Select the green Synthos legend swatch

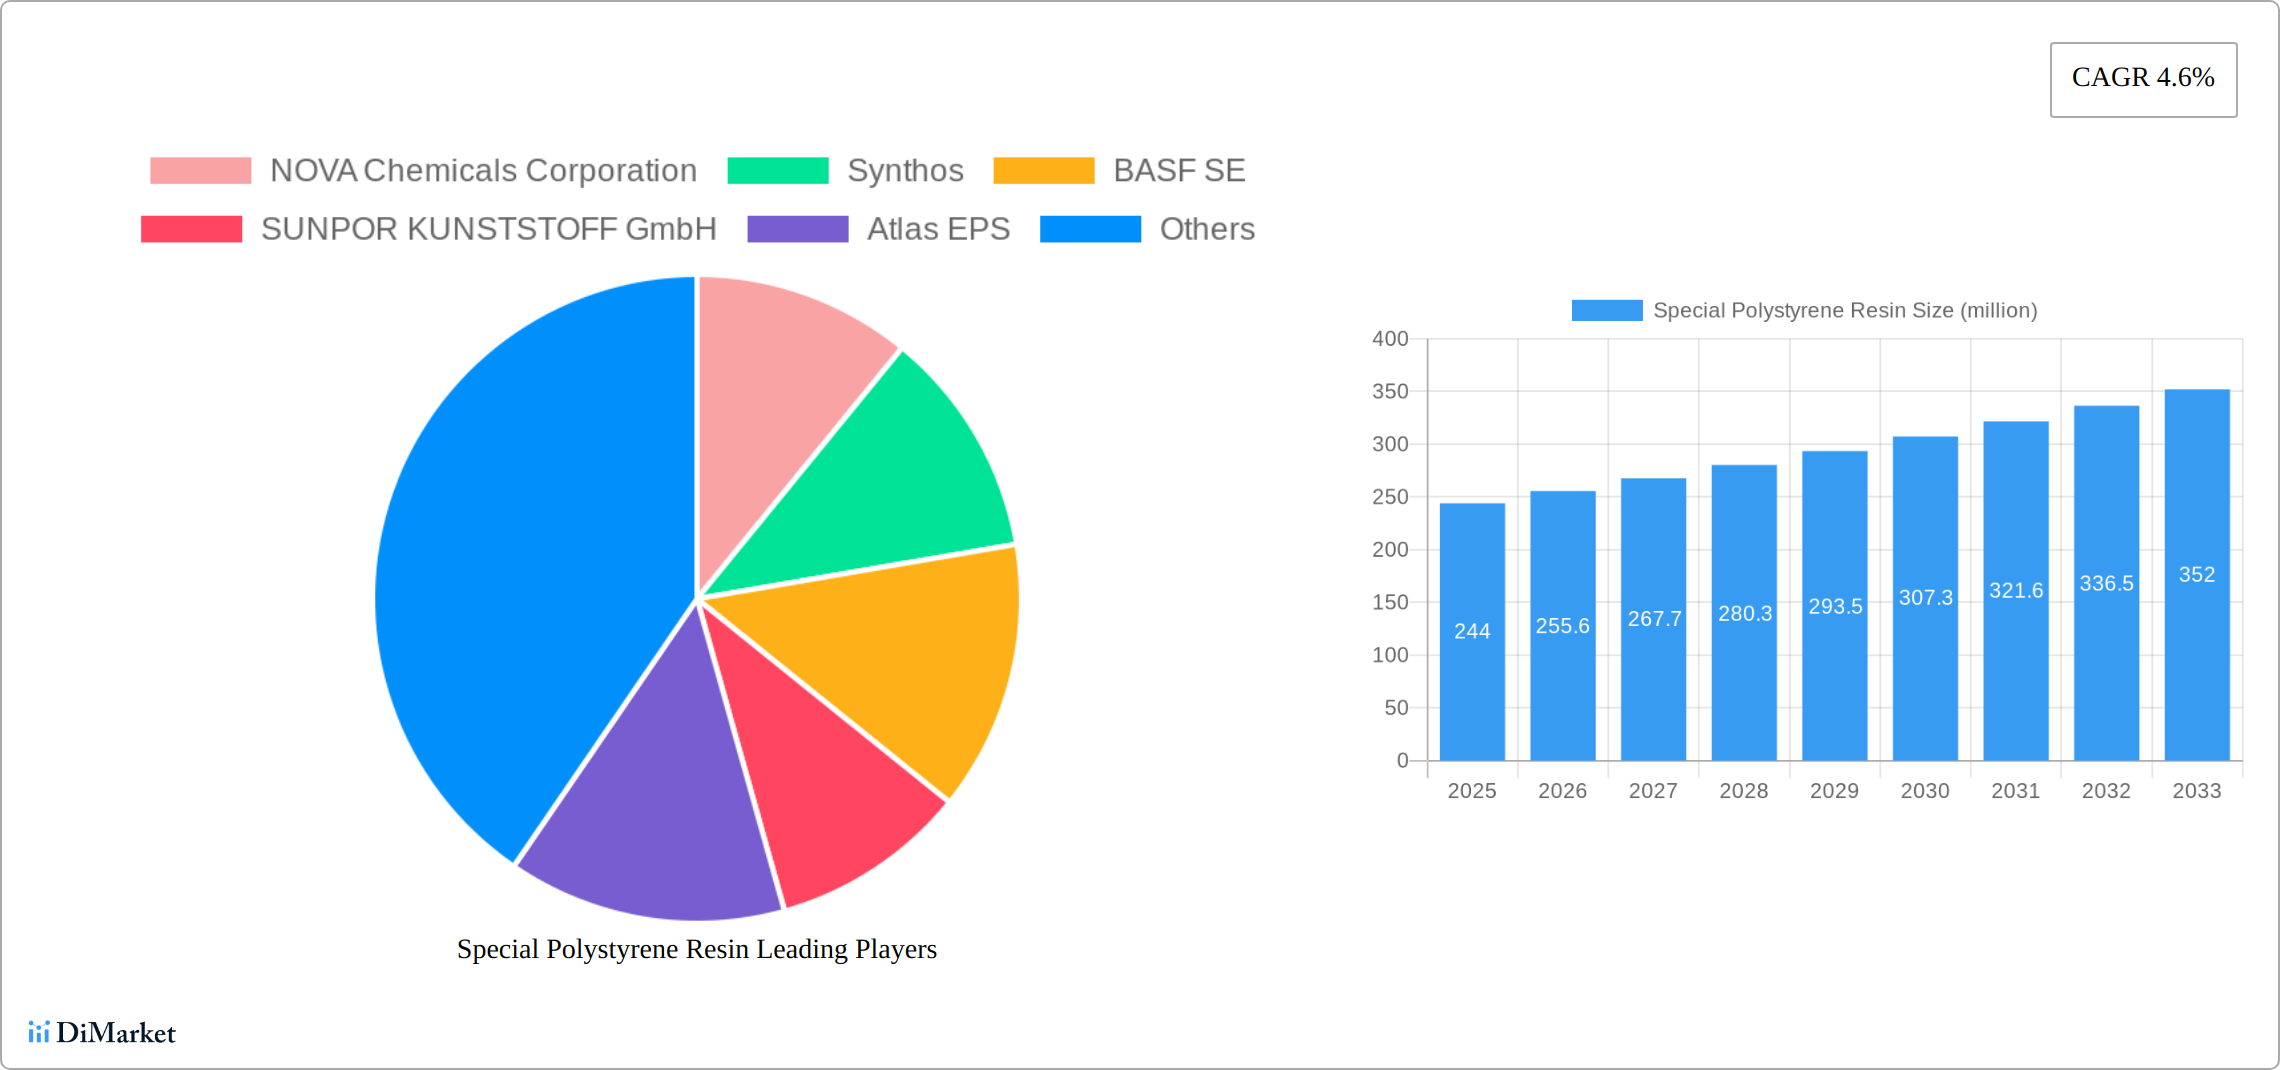point(778,170)
